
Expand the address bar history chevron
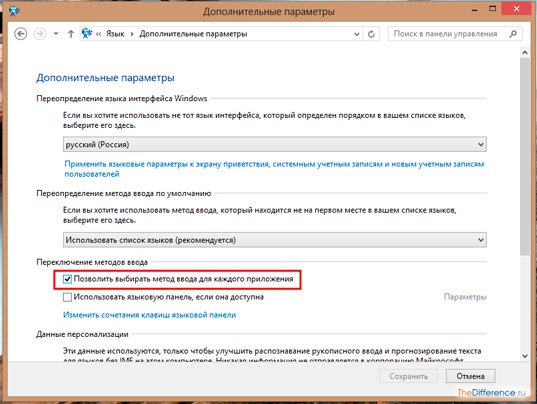click(357, 34)
